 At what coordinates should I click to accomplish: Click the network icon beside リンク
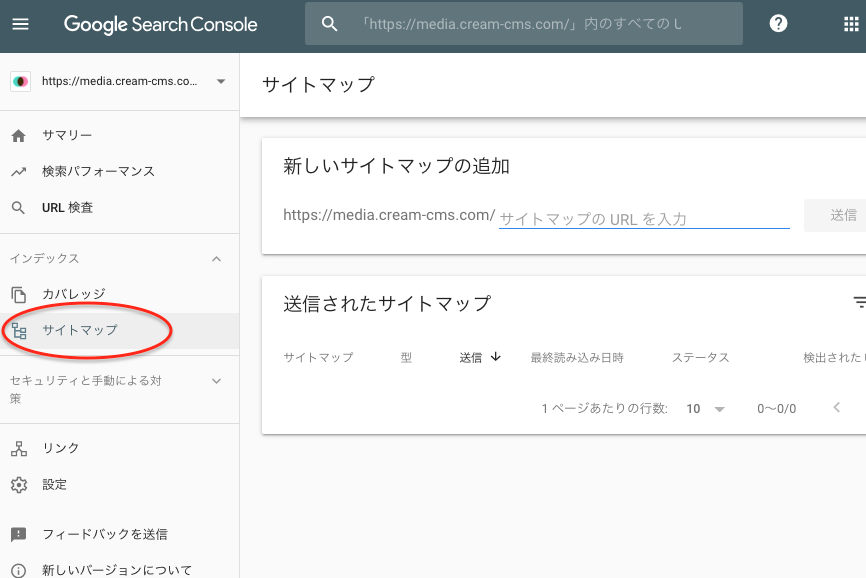(19, 449)
